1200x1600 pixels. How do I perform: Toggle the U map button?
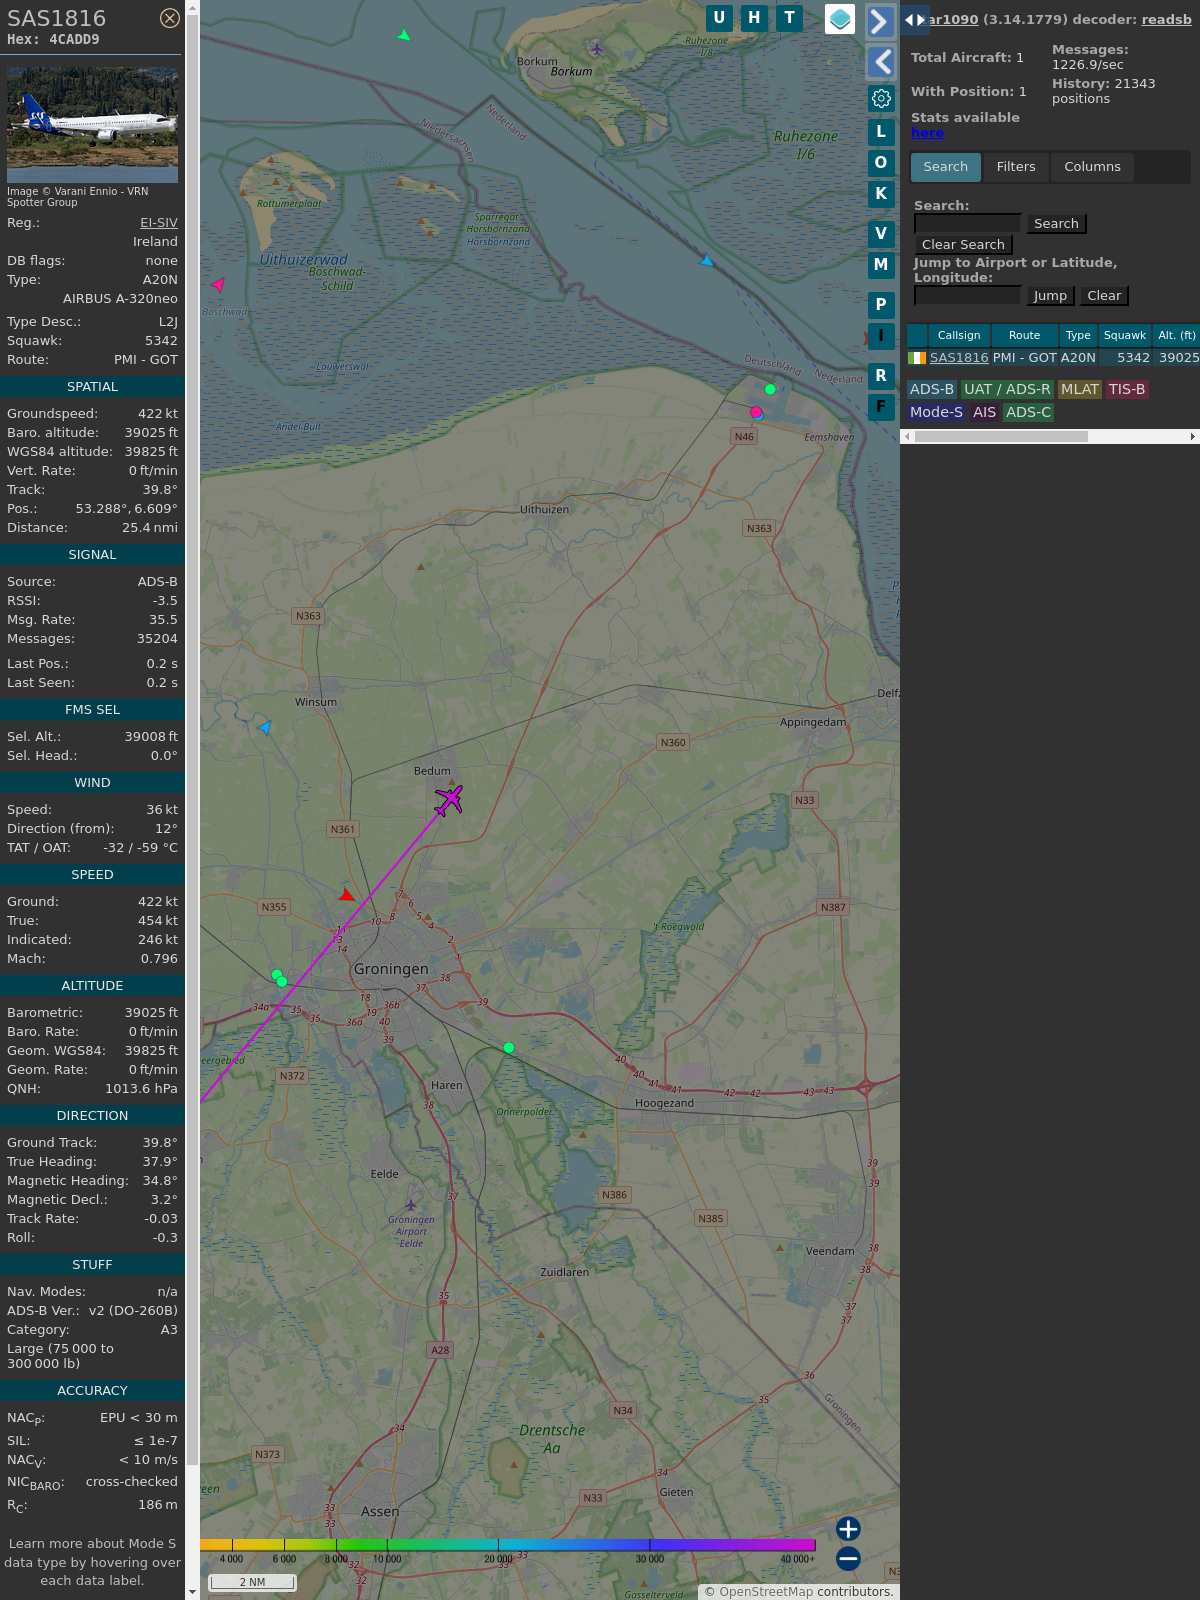coord(719,18)
